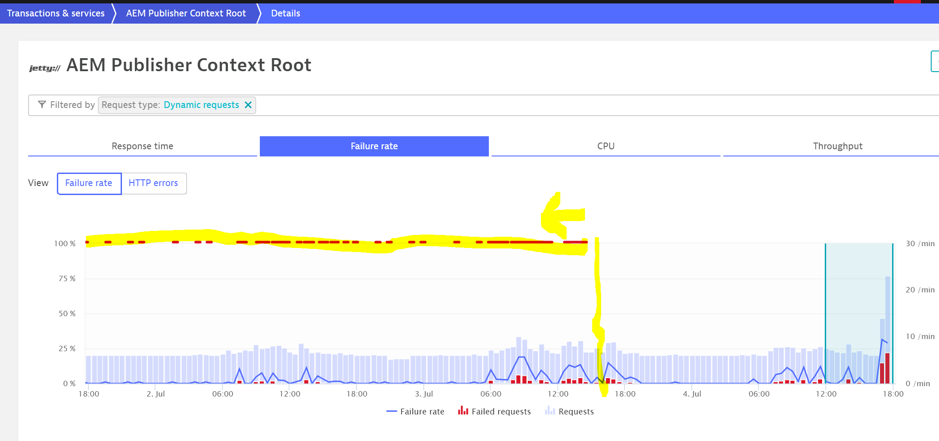Click the 4. Jul date axis label
Image resolution: width=939 pixels, height=441 pixels.
(x=692, y=394)
